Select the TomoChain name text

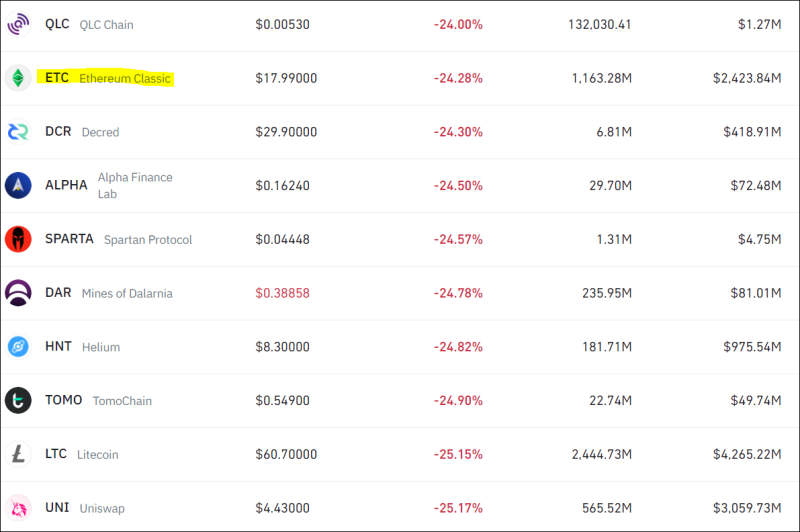click(122, 401)
